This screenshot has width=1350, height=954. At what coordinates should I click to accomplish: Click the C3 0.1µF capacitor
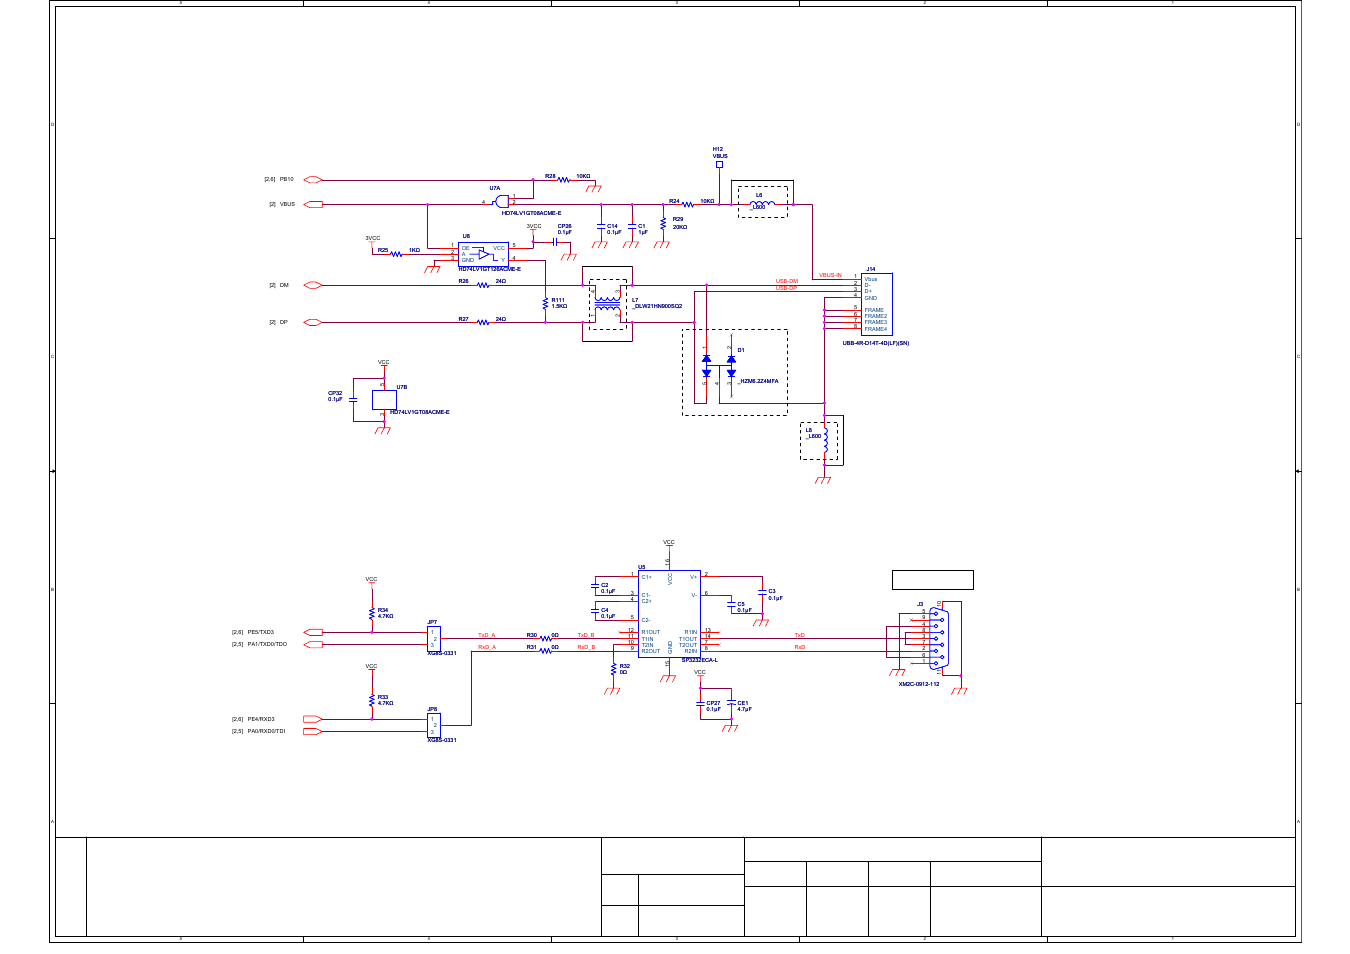(762, 594)
